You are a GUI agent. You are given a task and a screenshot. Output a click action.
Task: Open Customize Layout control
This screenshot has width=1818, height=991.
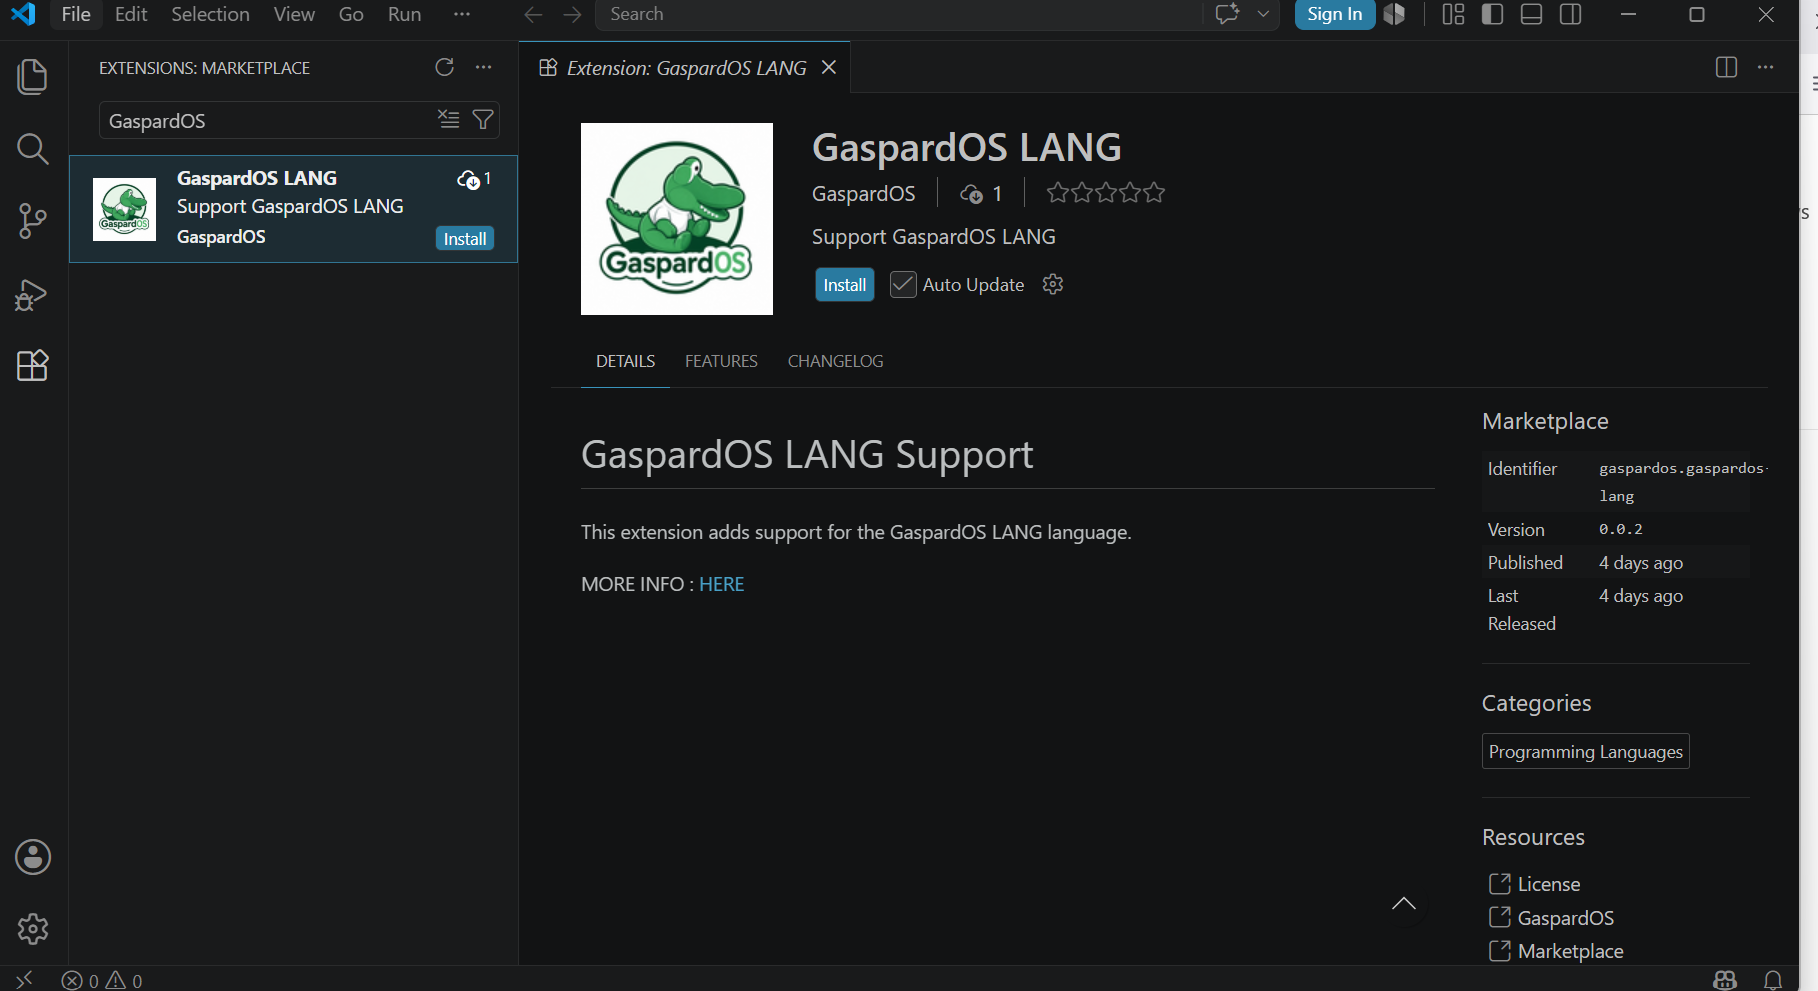1453,14
